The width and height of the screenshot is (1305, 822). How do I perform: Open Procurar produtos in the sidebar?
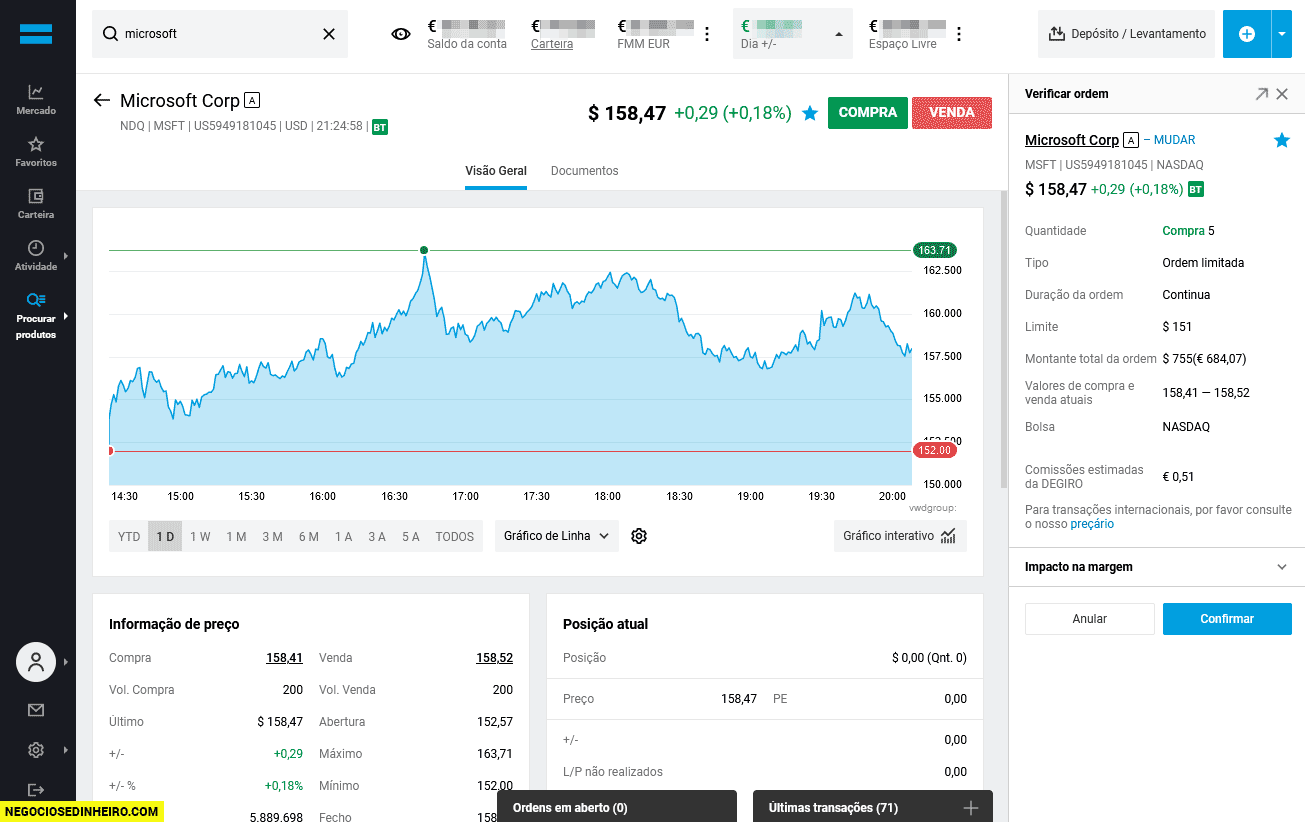36,315
